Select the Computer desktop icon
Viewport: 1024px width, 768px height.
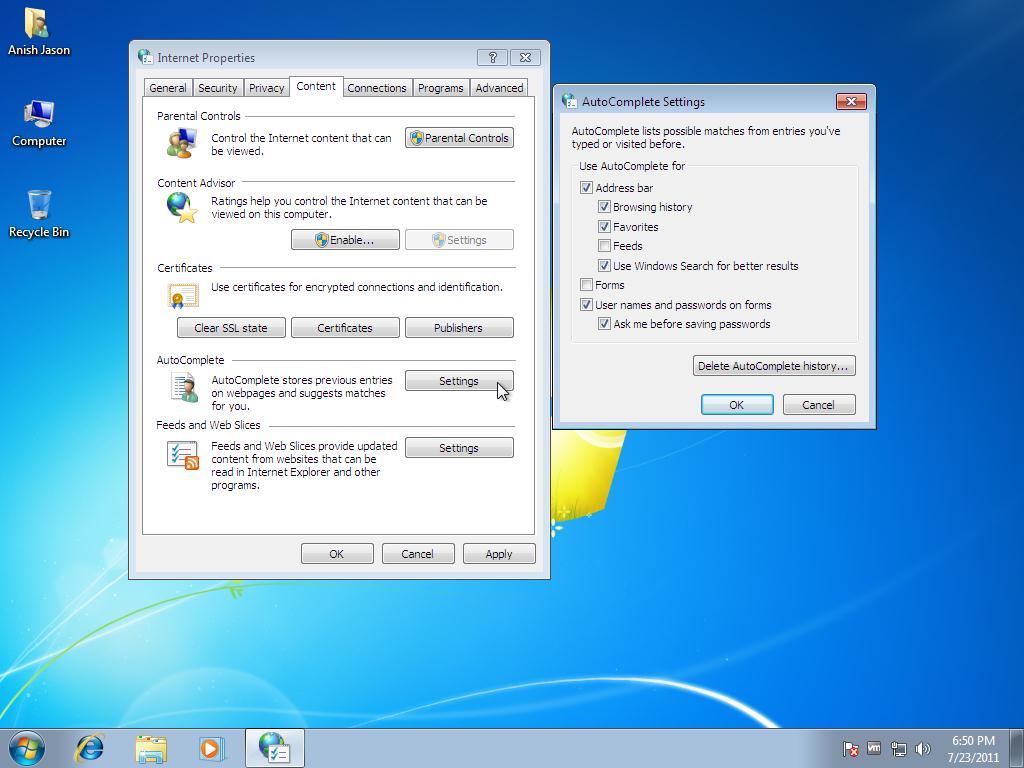coord(39,123)
